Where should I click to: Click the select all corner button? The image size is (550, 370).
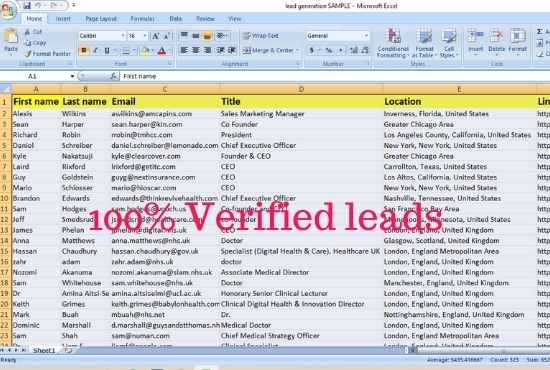point(6,89)
